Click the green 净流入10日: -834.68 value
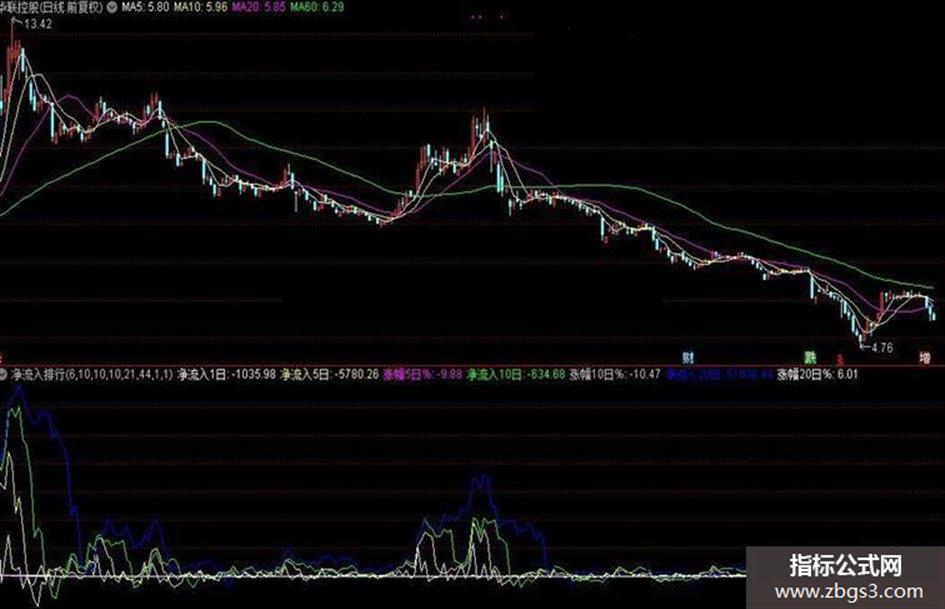The height and width of the screenshot is (609, 945). click(516, 374)
